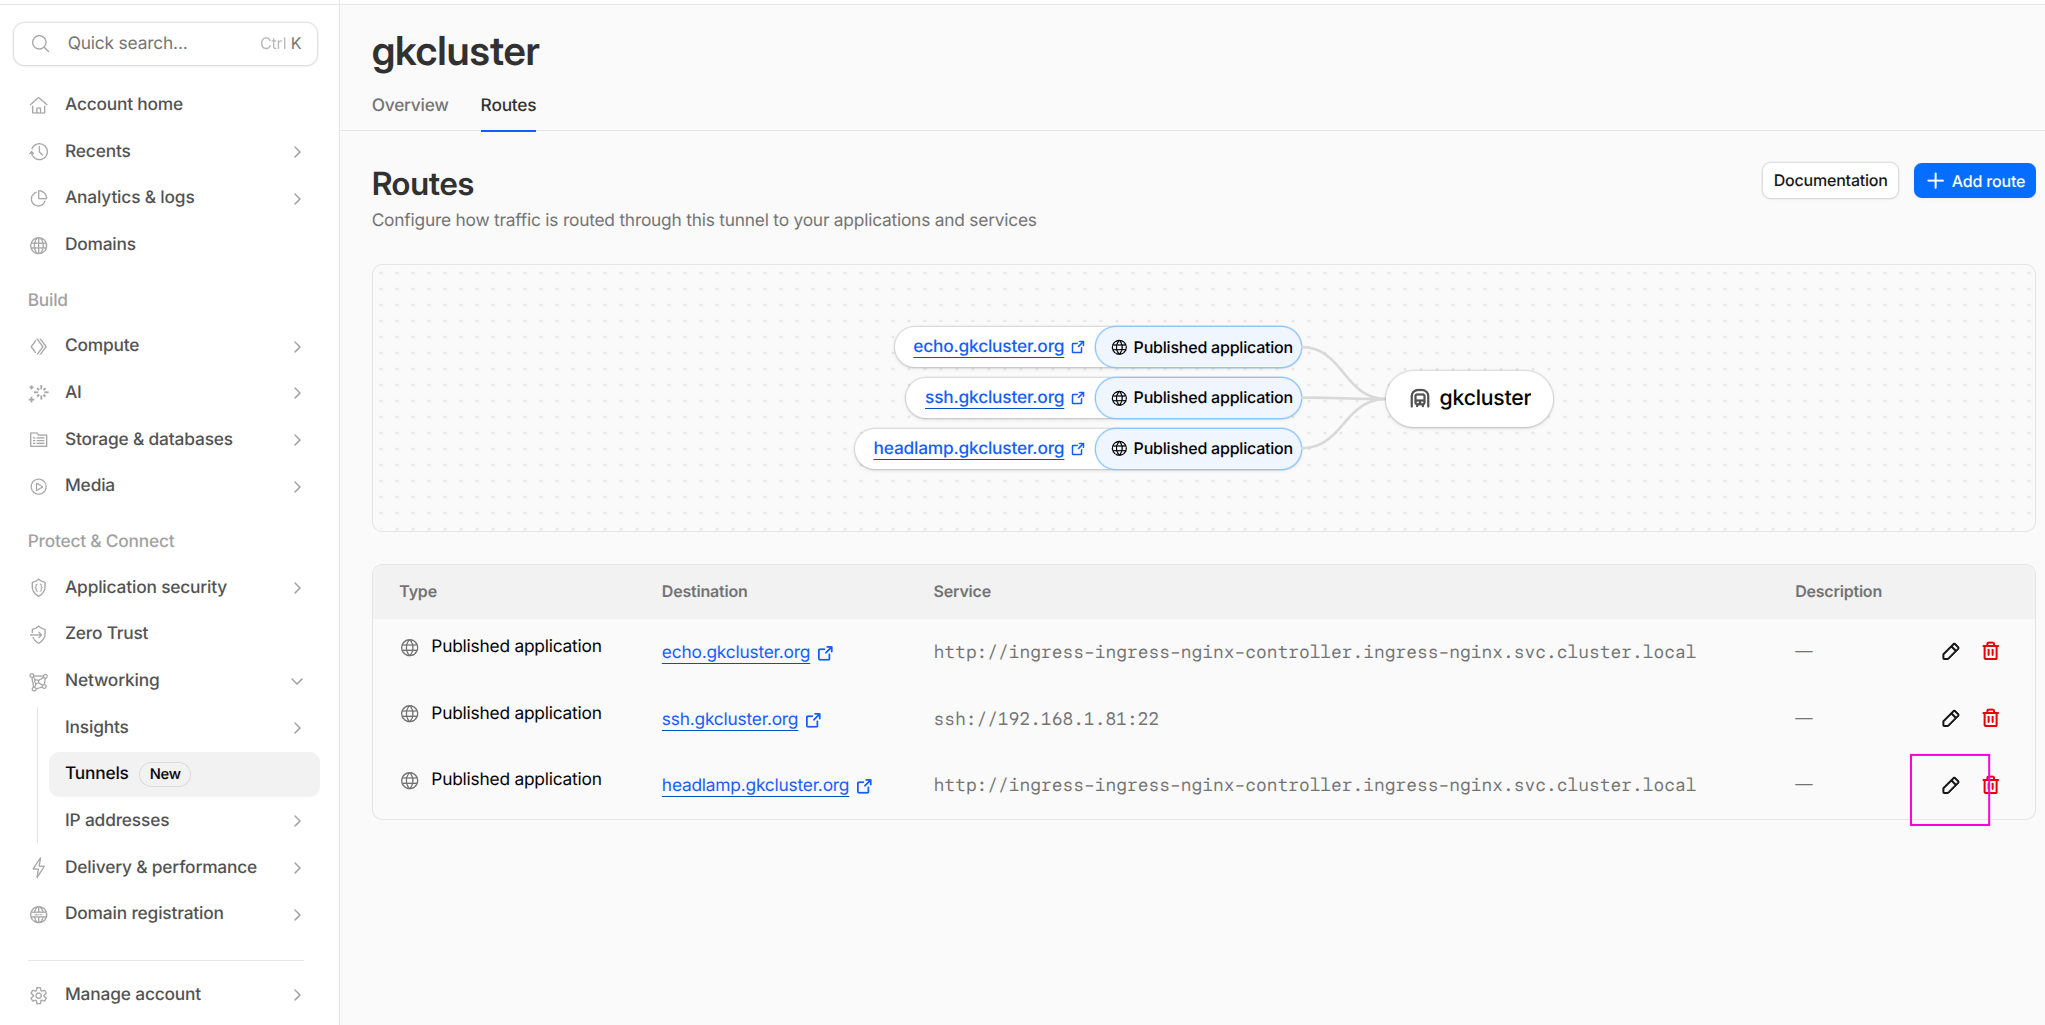This screenshot has height=1025, width=2045.
Task: Click the magnifier icon in Quick search
Action: coord(40,43)
